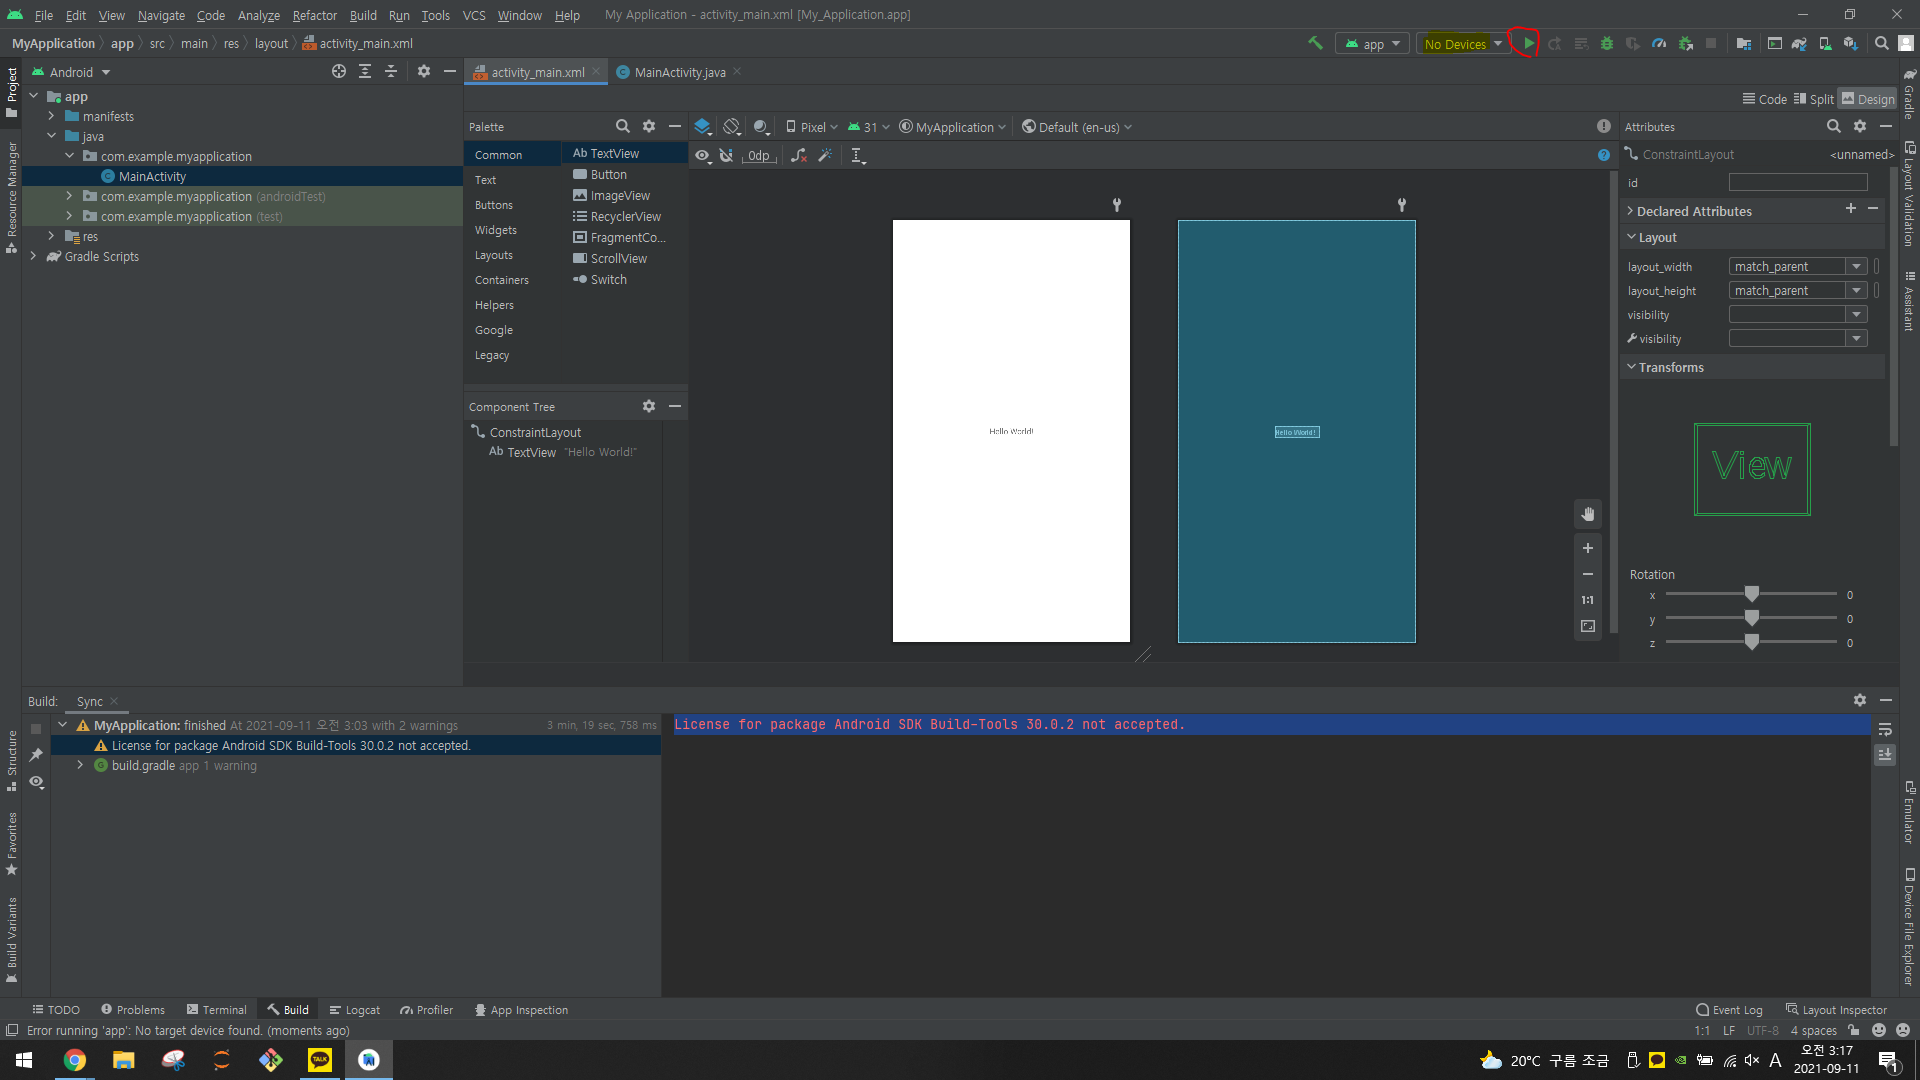Click Clear All Constraints icon
This screenshot has width=1920, height=1080.
(798, 155)
